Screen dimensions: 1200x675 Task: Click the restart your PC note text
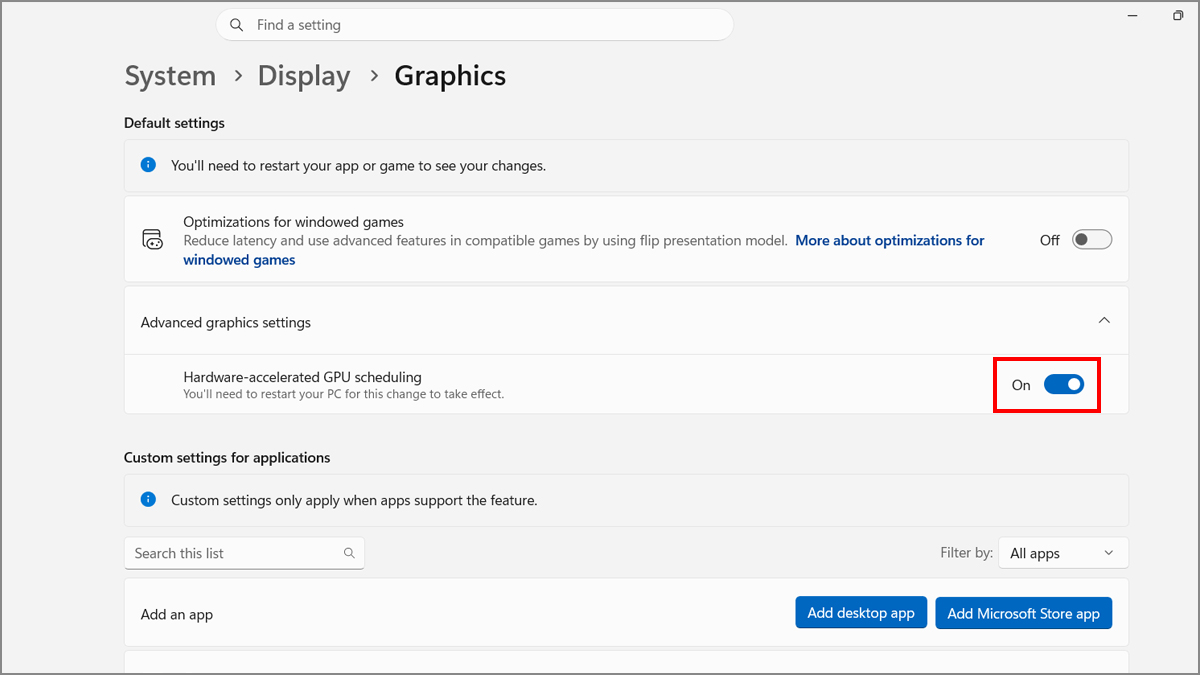tap(344, 394)
